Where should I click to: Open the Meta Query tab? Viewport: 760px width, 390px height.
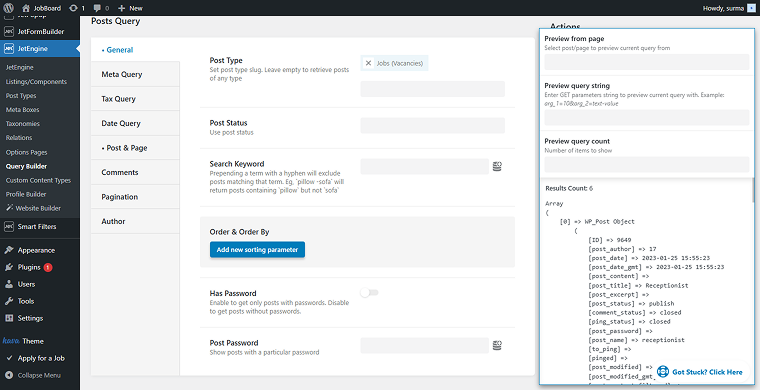coord(135,74)
